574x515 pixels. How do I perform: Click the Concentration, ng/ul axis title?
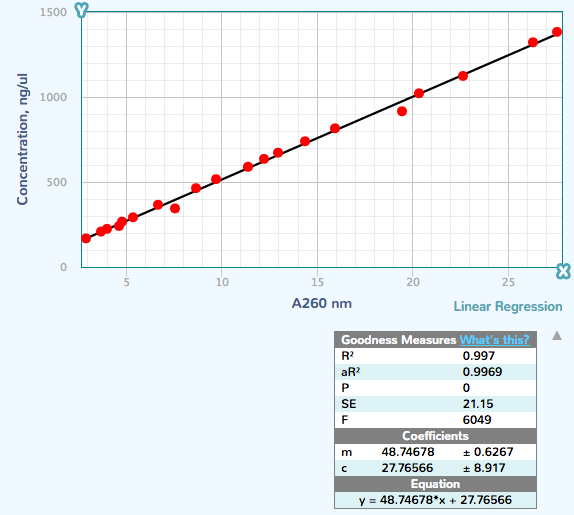[x=22, y=139]
